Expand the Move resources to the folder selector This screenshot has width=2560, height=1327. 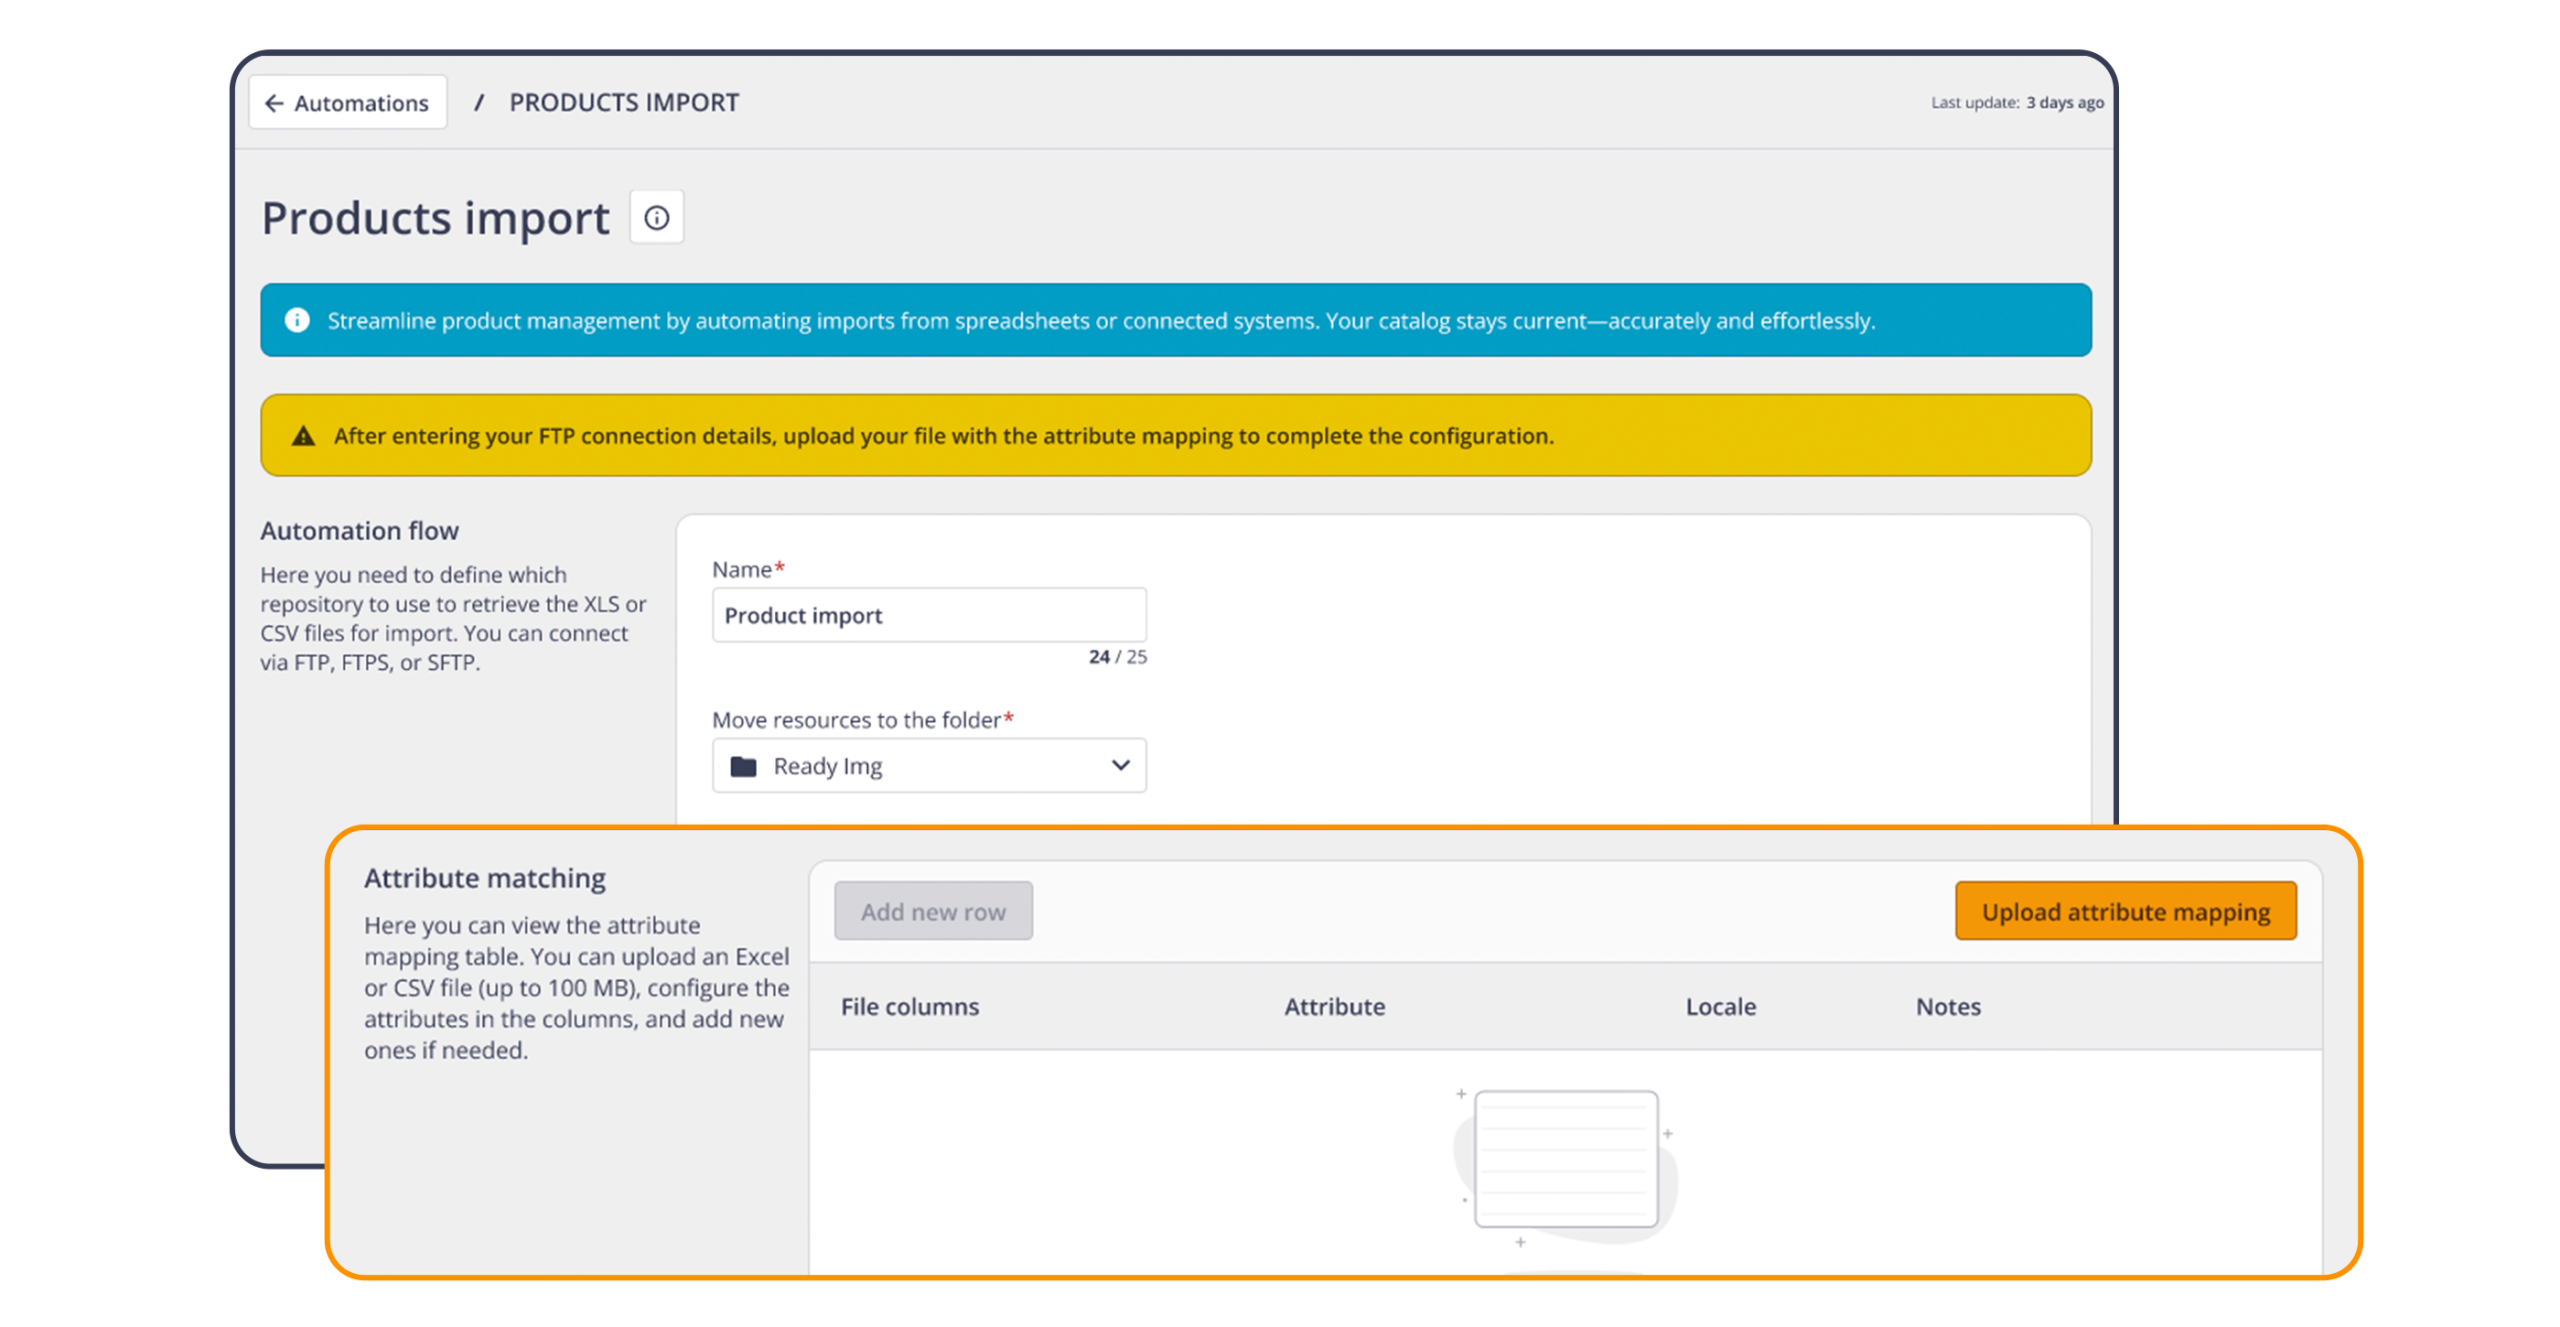coord(928,765)
